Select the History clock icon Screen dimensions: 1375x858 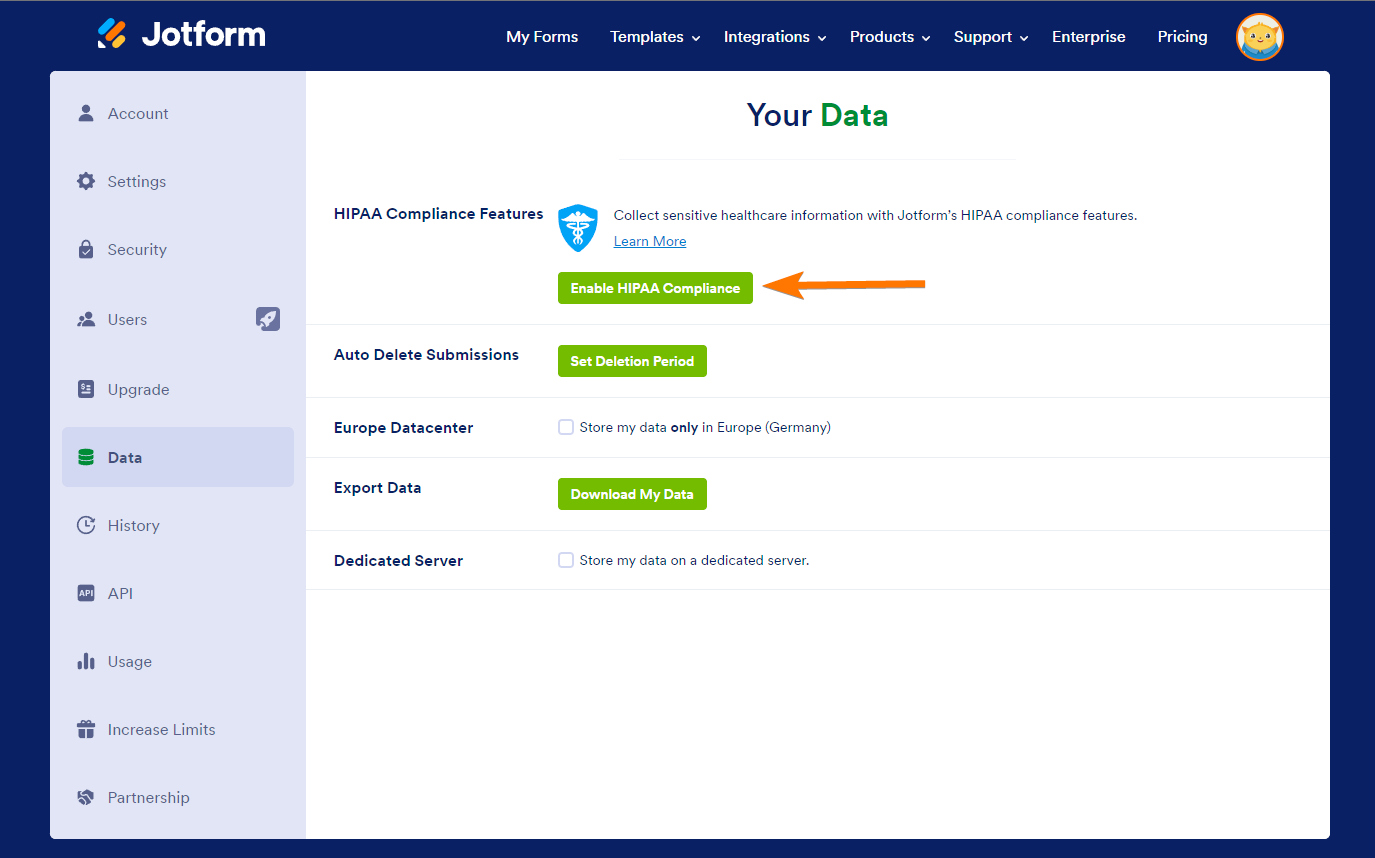click(87, 525)
